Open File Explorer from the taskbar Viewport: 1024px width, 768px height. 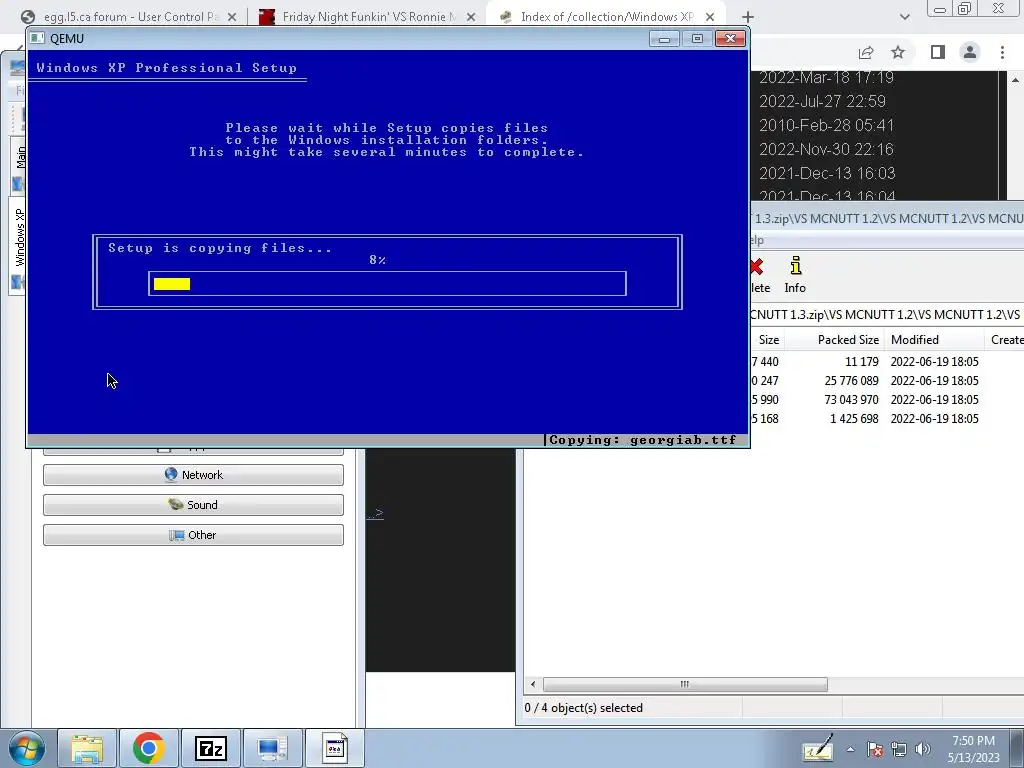click(87, 748)
